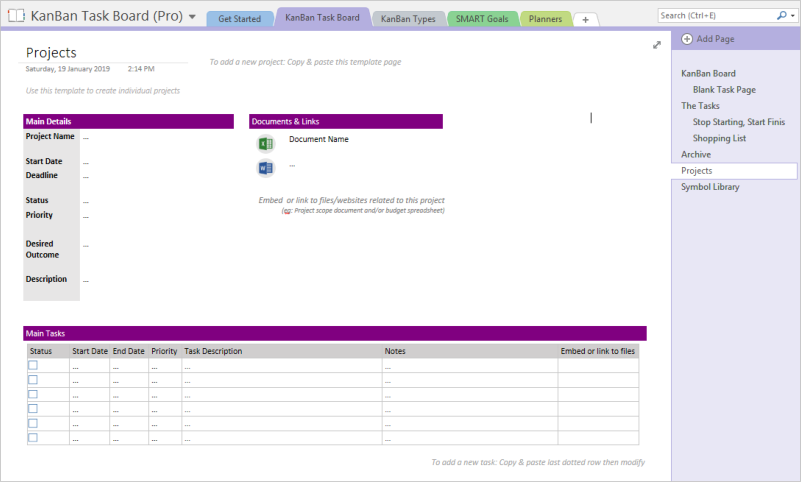The height and width of the screenshot is (482, 801).
Task: Open the Word document icon
Action: (x=265, y=167)
